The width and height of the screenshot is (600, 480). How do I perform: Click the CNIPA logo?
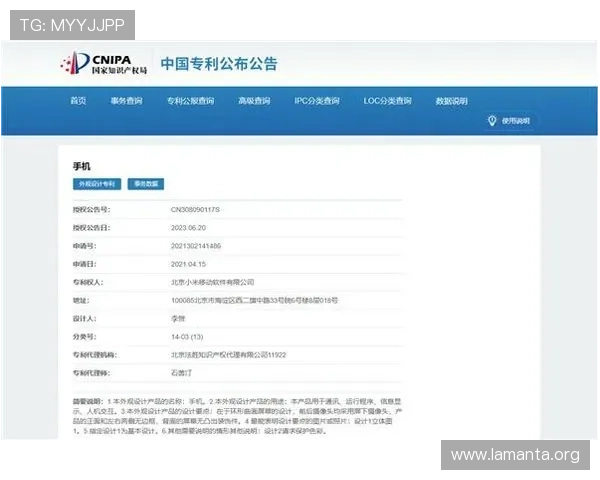point(104,63)
